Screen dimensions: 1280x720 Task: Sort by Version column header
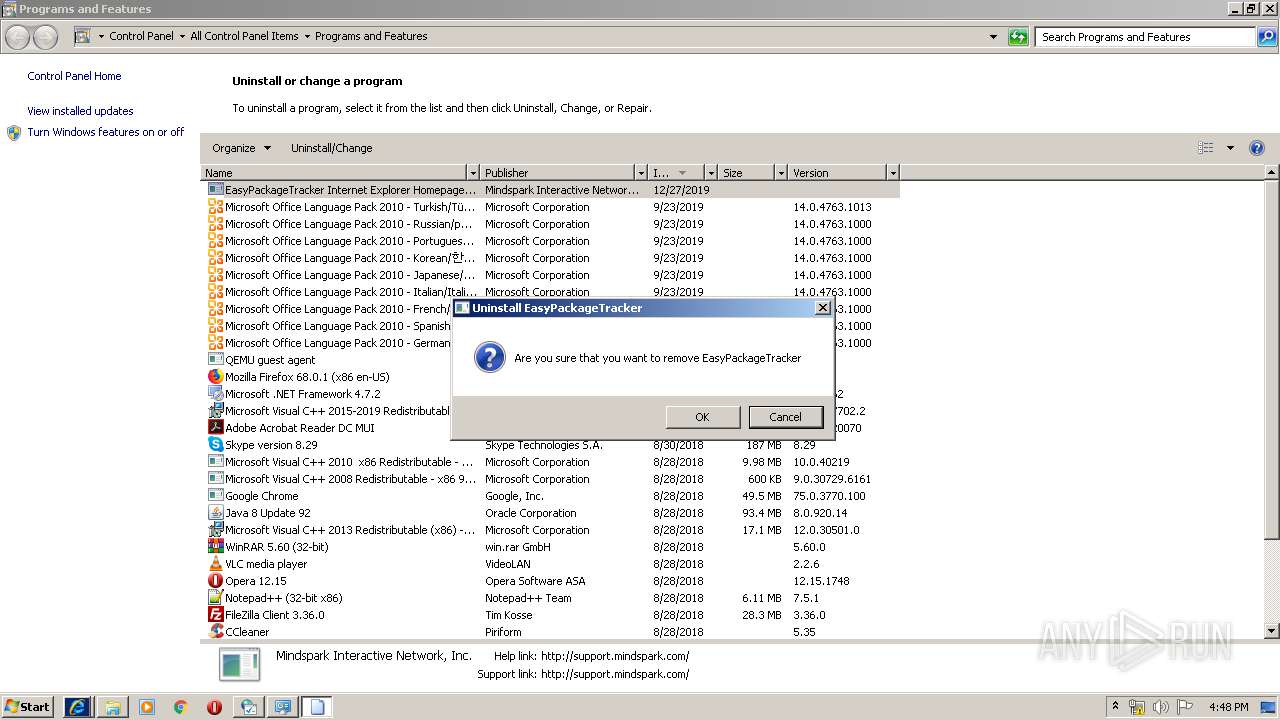[837, 173]
